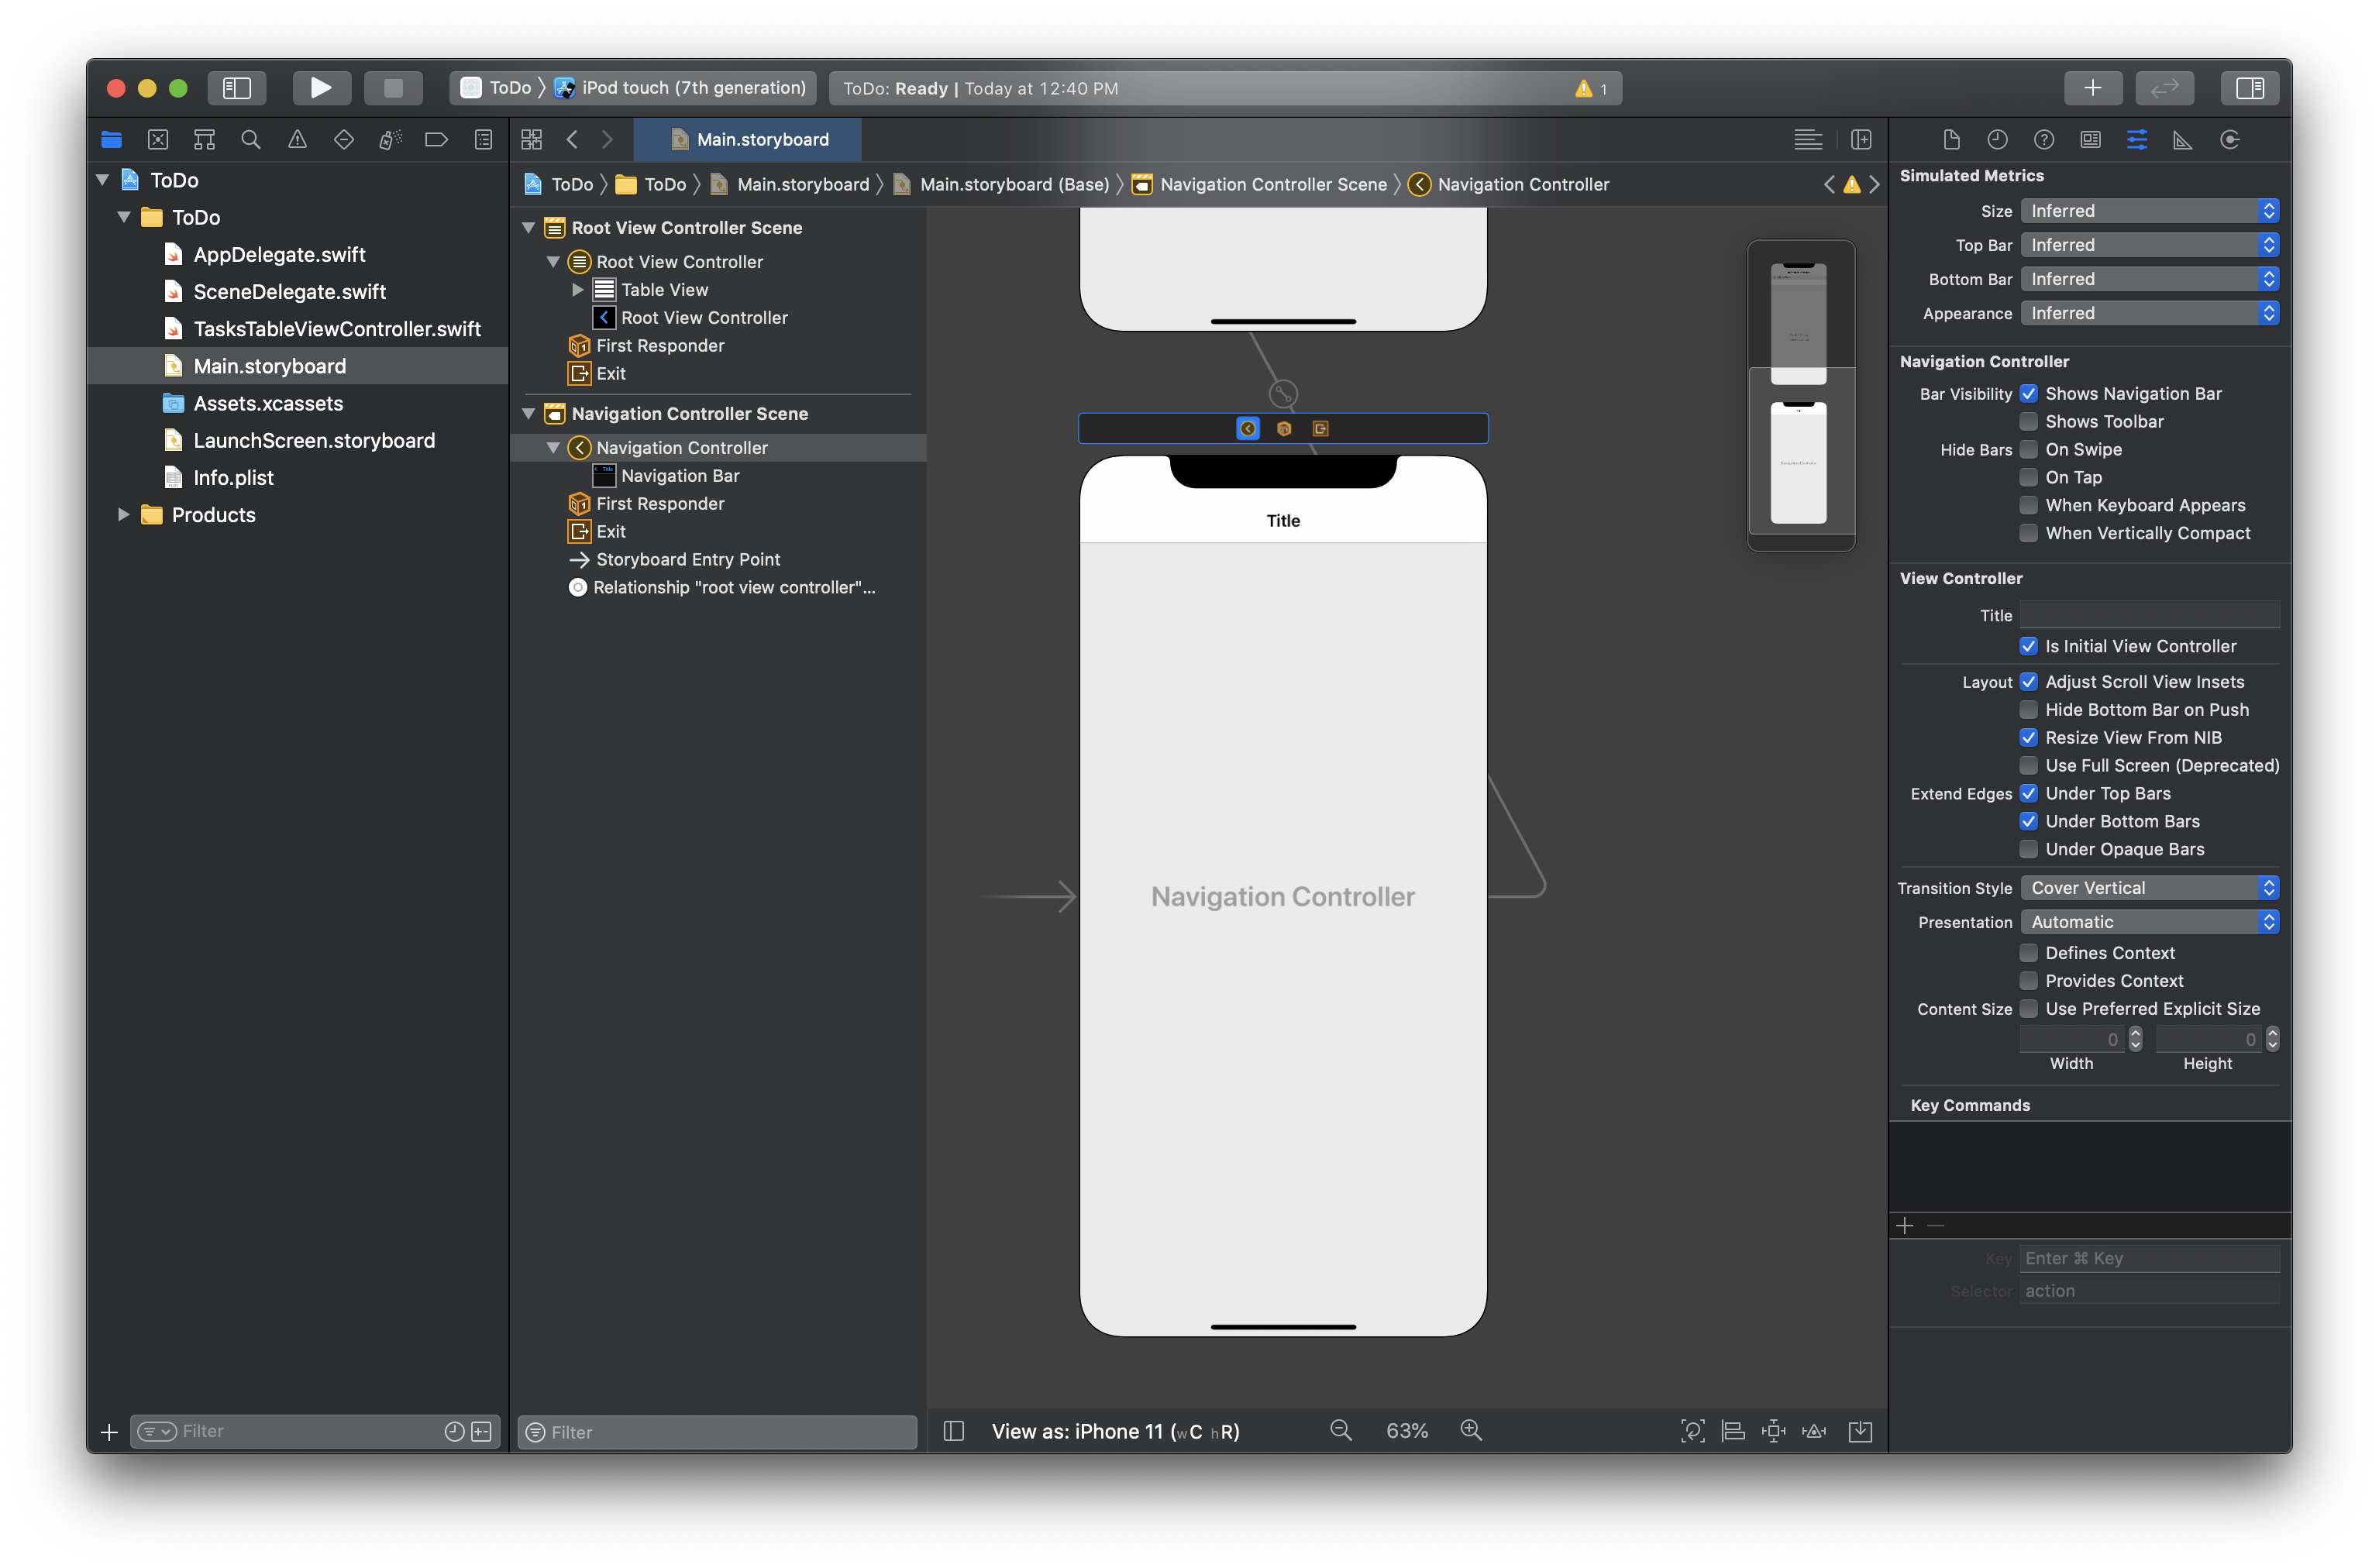Open the Presentation style dropdown
2379x1568 pixels.
click(2151, 920)
